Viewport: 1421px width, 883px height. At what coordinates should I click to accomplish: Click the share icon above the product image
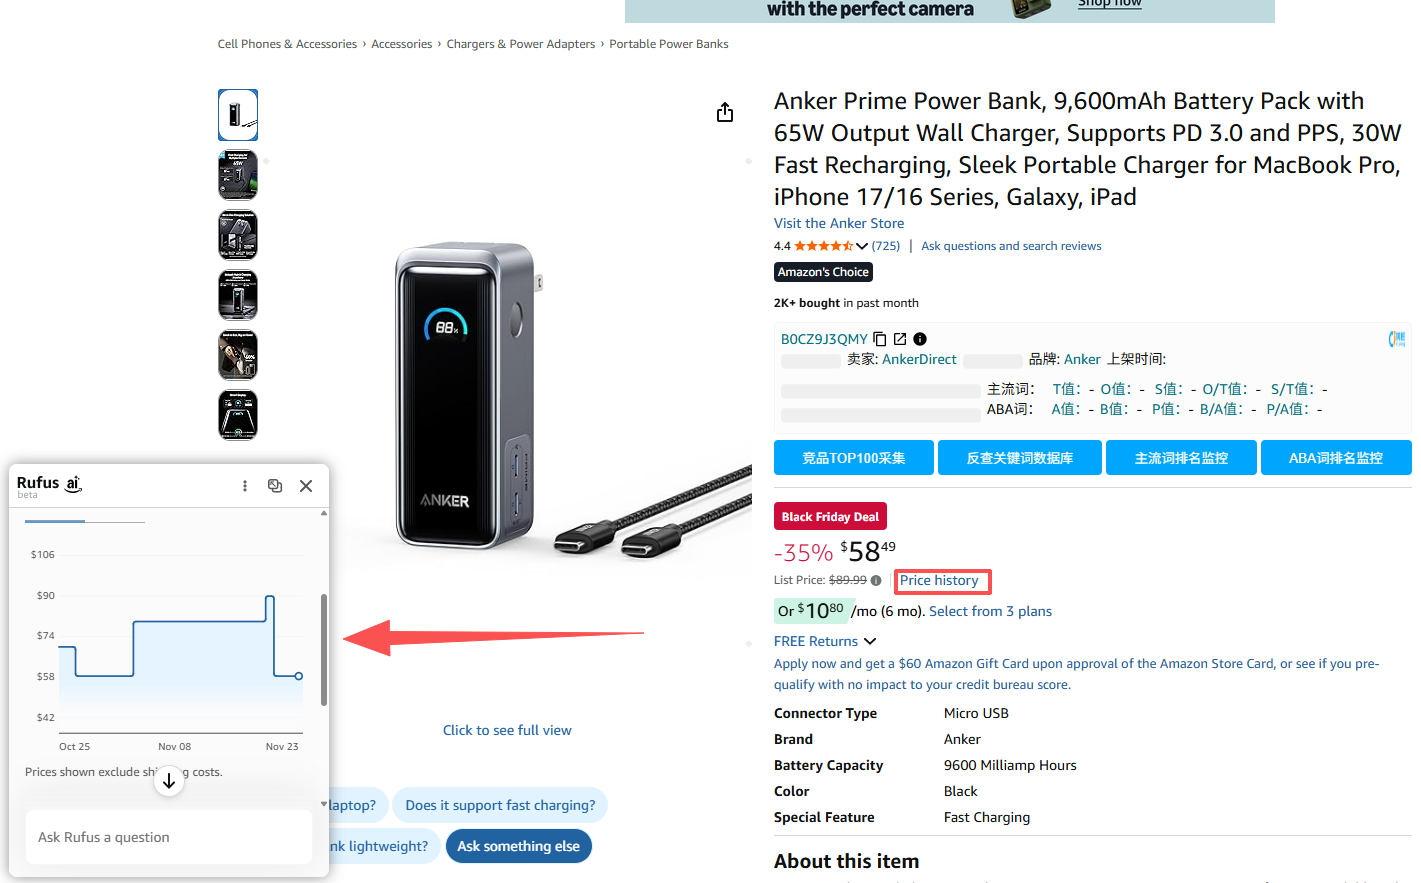tap(725, 112)
